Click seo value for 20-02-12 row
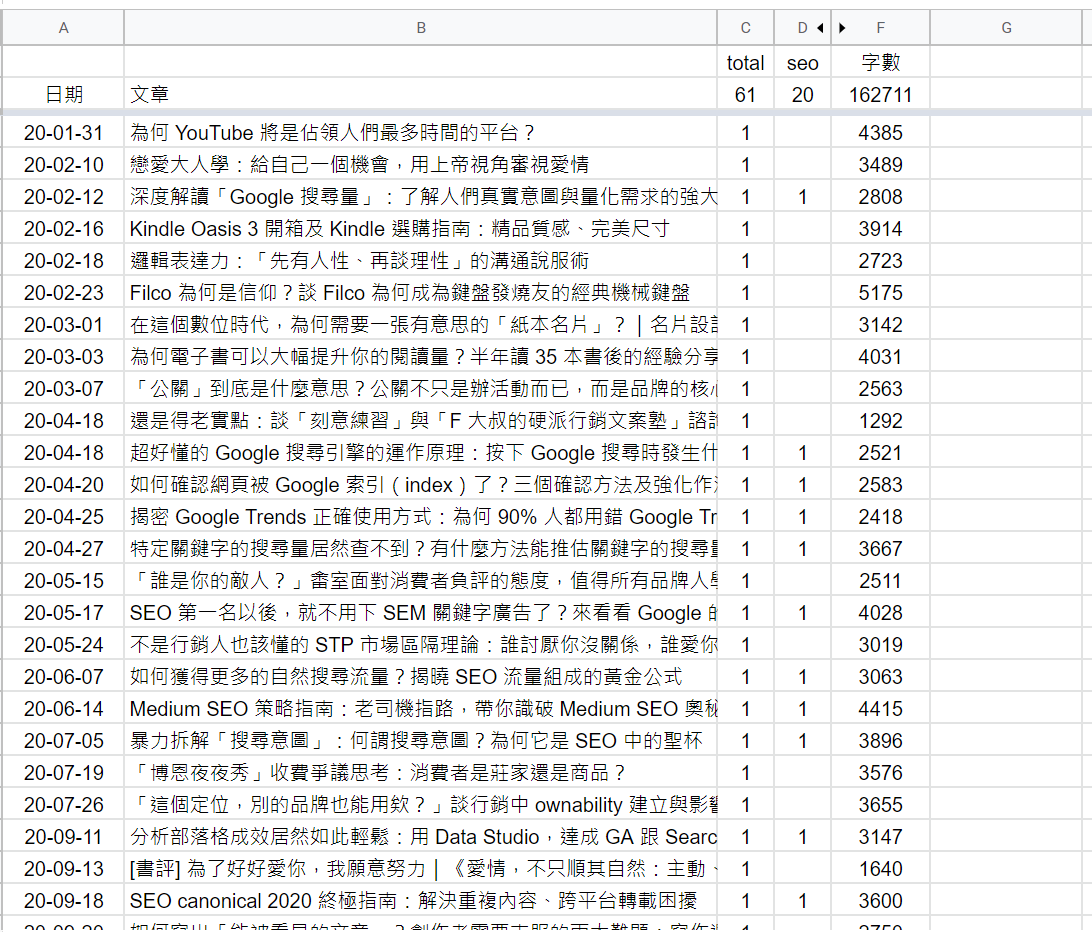1092x932 pixels. 802,197
